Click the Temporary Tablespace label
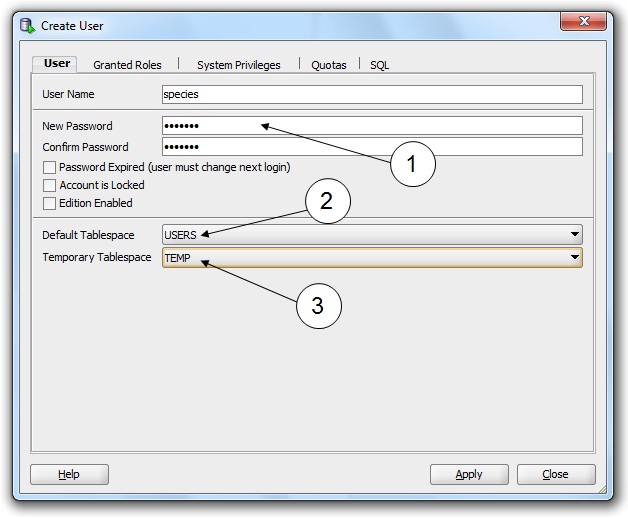This screenshot has height=519, width=628. (x=97, y=257)
